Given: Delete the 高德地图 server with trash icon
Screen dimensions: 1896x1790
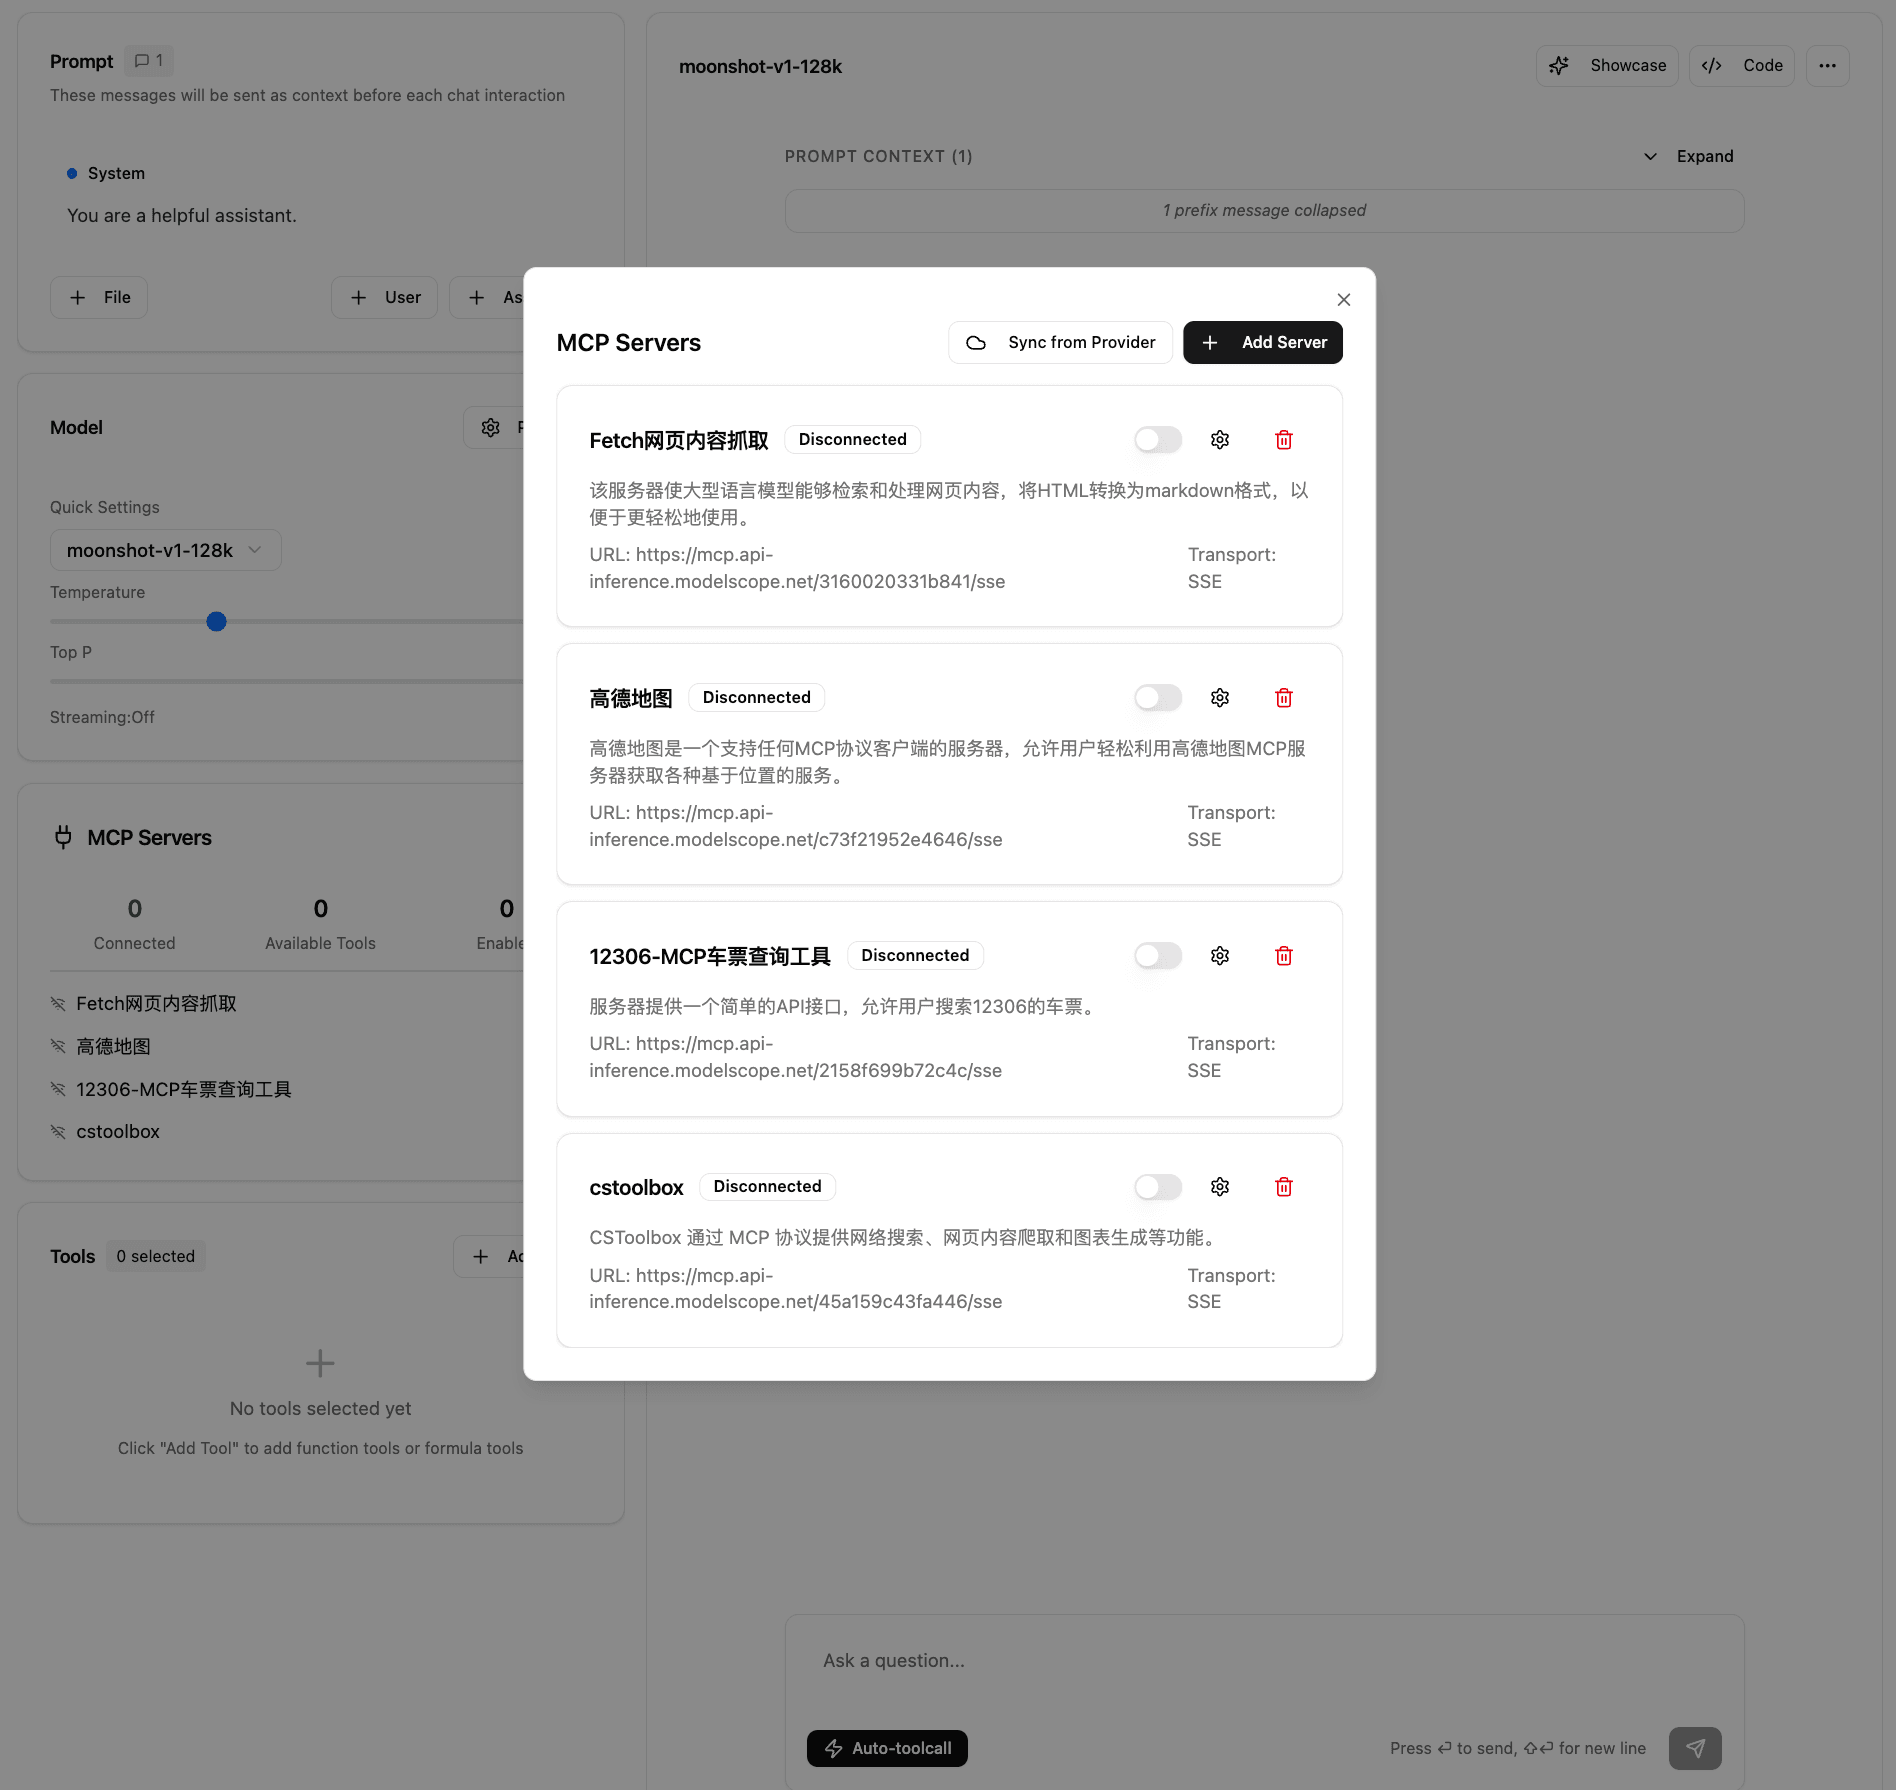Looking at the screenshot, I should click(1284, 698).
